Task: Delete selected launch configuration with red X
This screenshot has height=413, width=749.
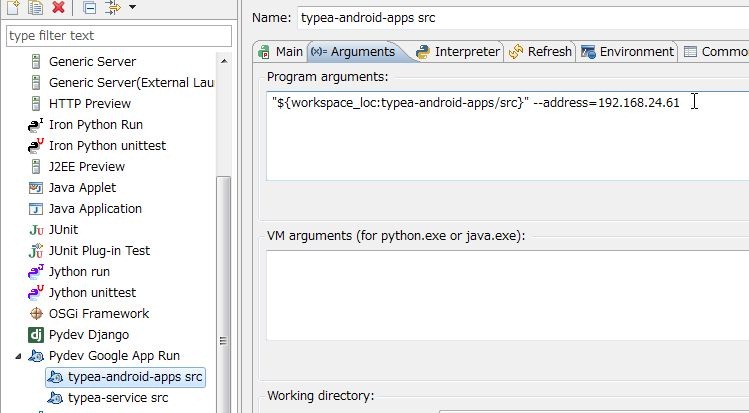Action: (58, 8)
